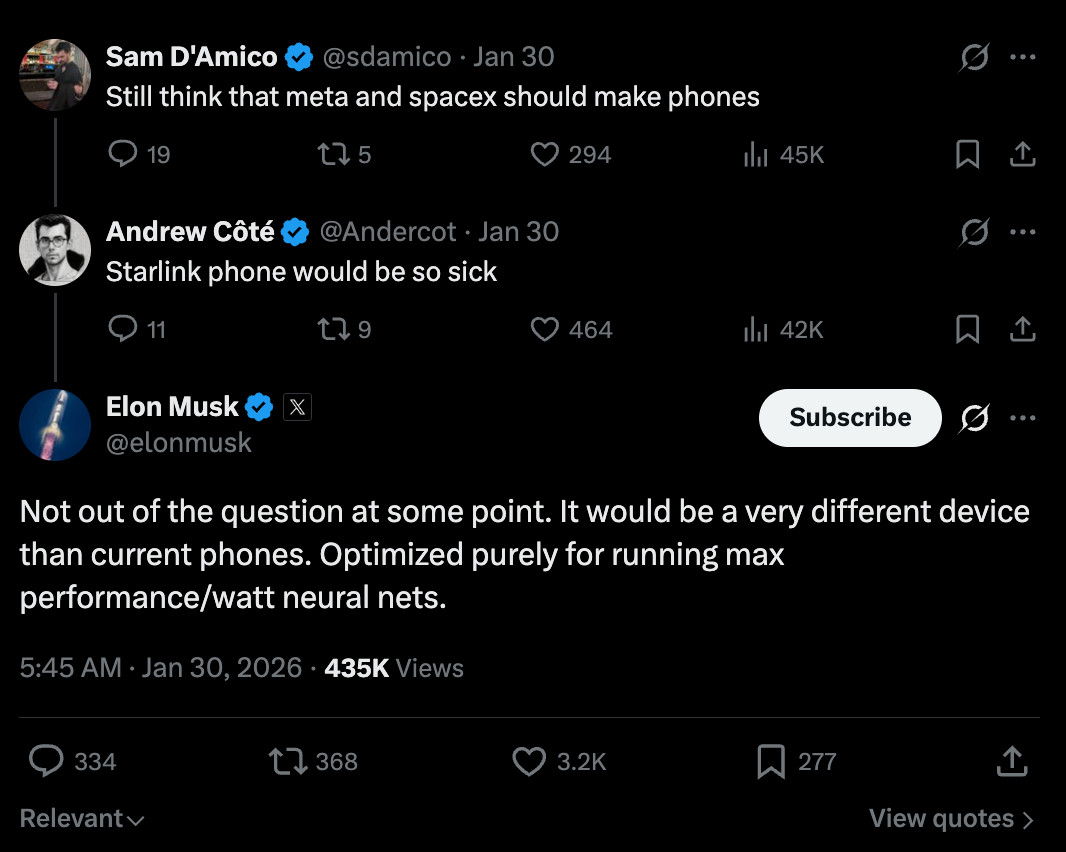The width and height of the screenshot is (1066, 852).
Task: View analytics on Andrew Côté's tweet
Action: [756, 329]
